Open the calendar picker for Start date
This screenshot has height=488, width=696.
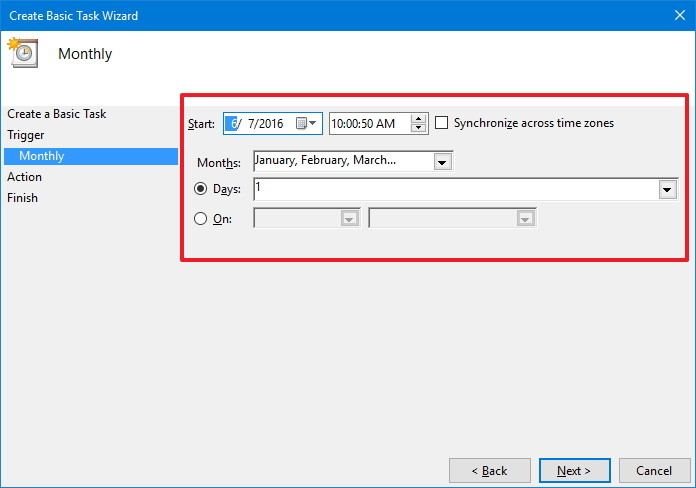click(x=306, y=123)
